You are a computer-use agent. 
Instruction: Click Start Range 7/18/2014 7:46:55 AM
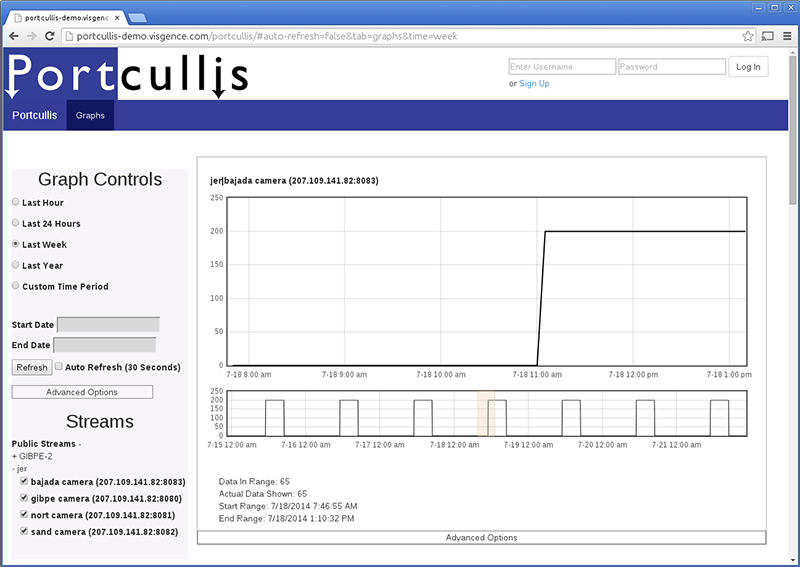click(x=288, y=506)
